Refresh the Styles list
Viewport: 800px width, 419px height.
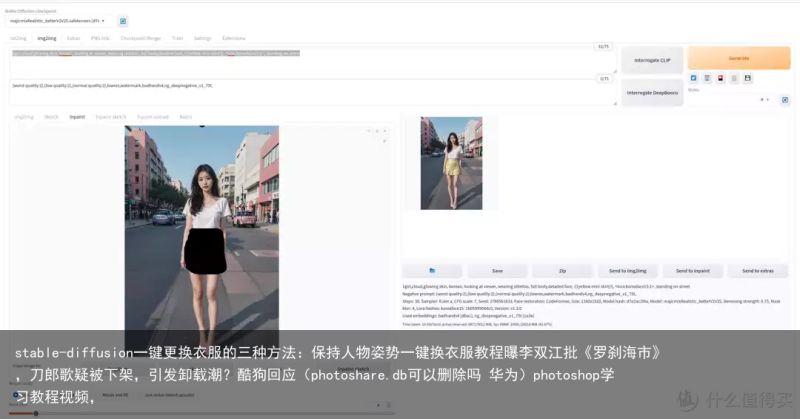click(785, 100)
